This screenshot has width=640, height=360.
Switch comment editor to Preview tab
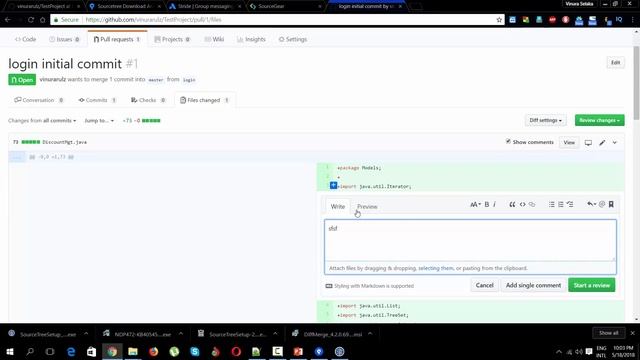point(367,207)
